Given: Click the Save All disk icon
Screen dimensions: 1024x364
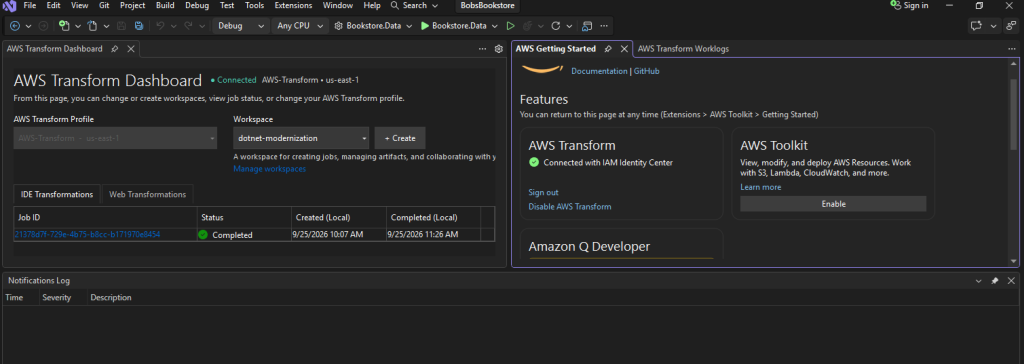Looking at the screenshot, I should (138, 26).
